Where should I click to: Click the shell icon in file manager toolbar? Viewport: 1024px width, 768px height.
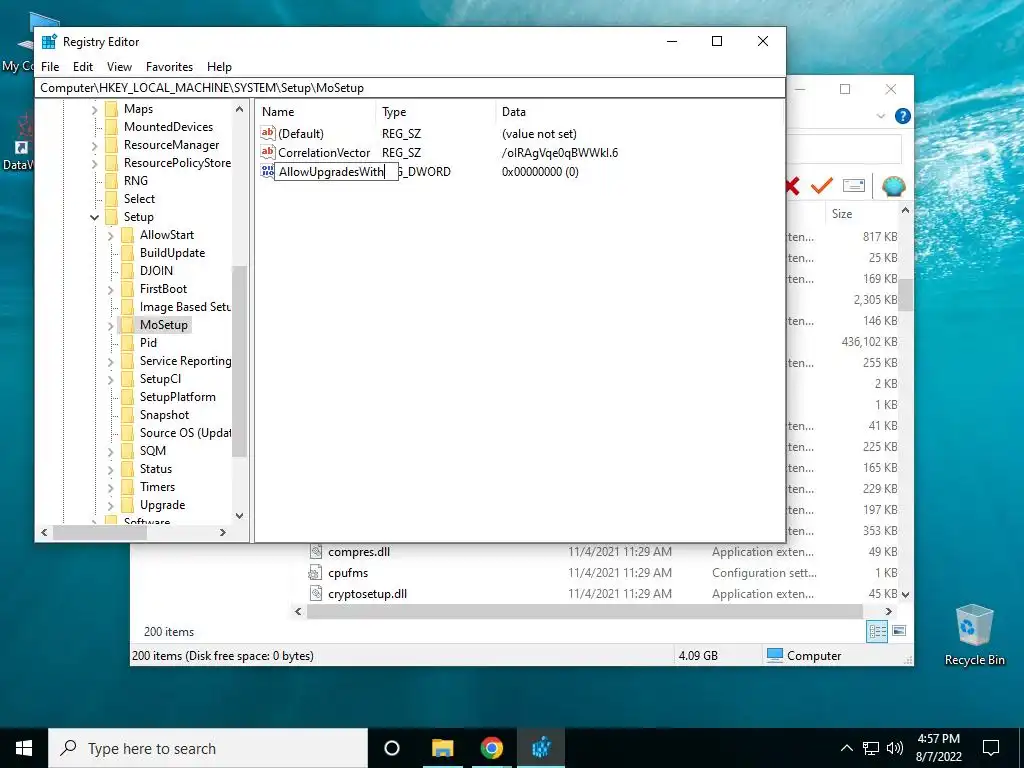tap(893, 186)
